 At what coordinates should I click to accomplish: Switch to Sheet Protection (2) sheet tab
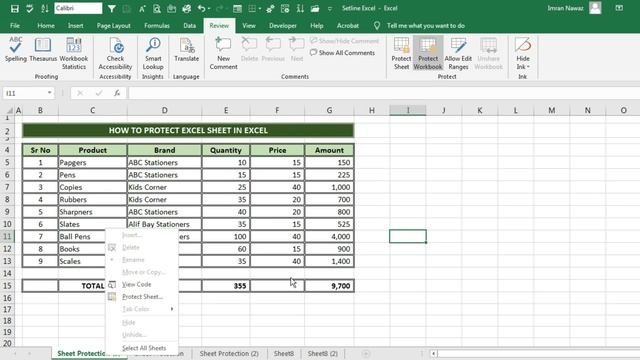[x=229, y=353]
